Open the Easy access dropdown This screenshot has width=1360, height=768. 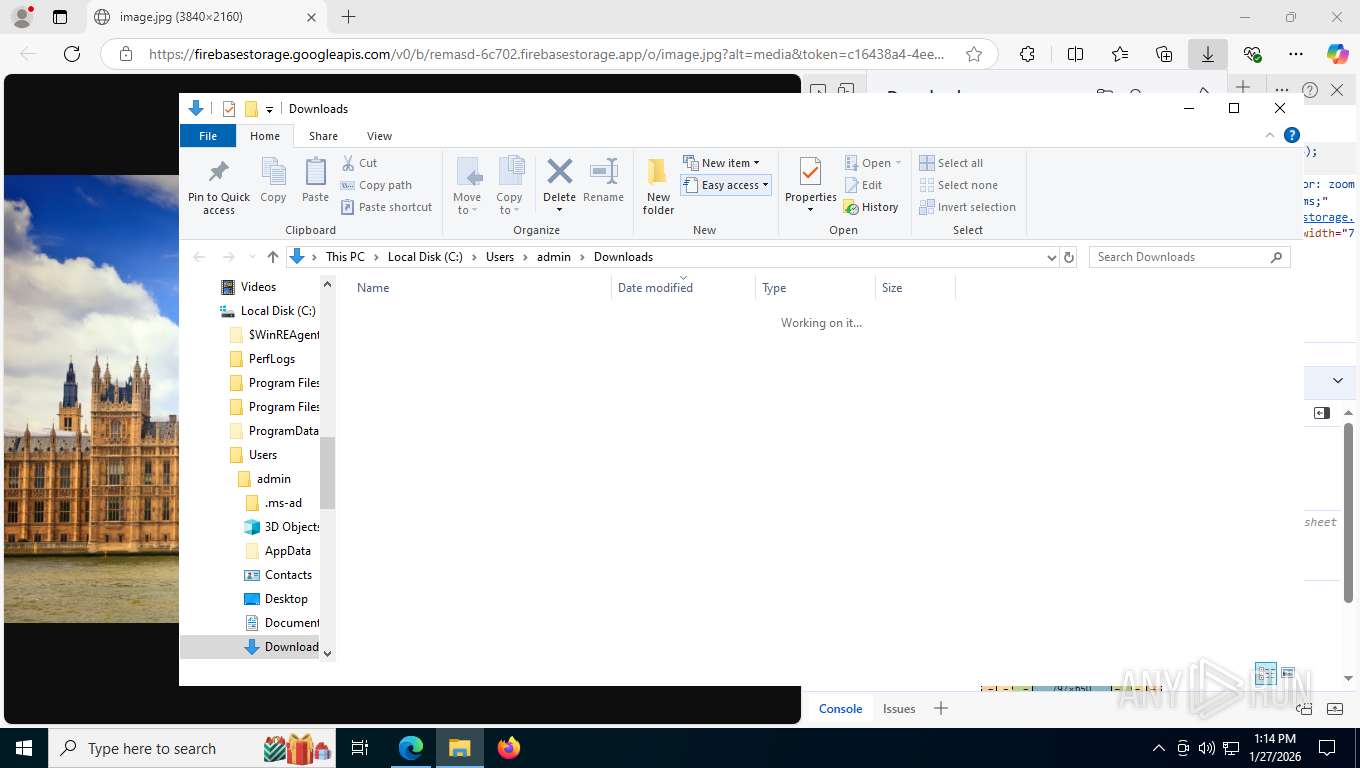point(726,185)
